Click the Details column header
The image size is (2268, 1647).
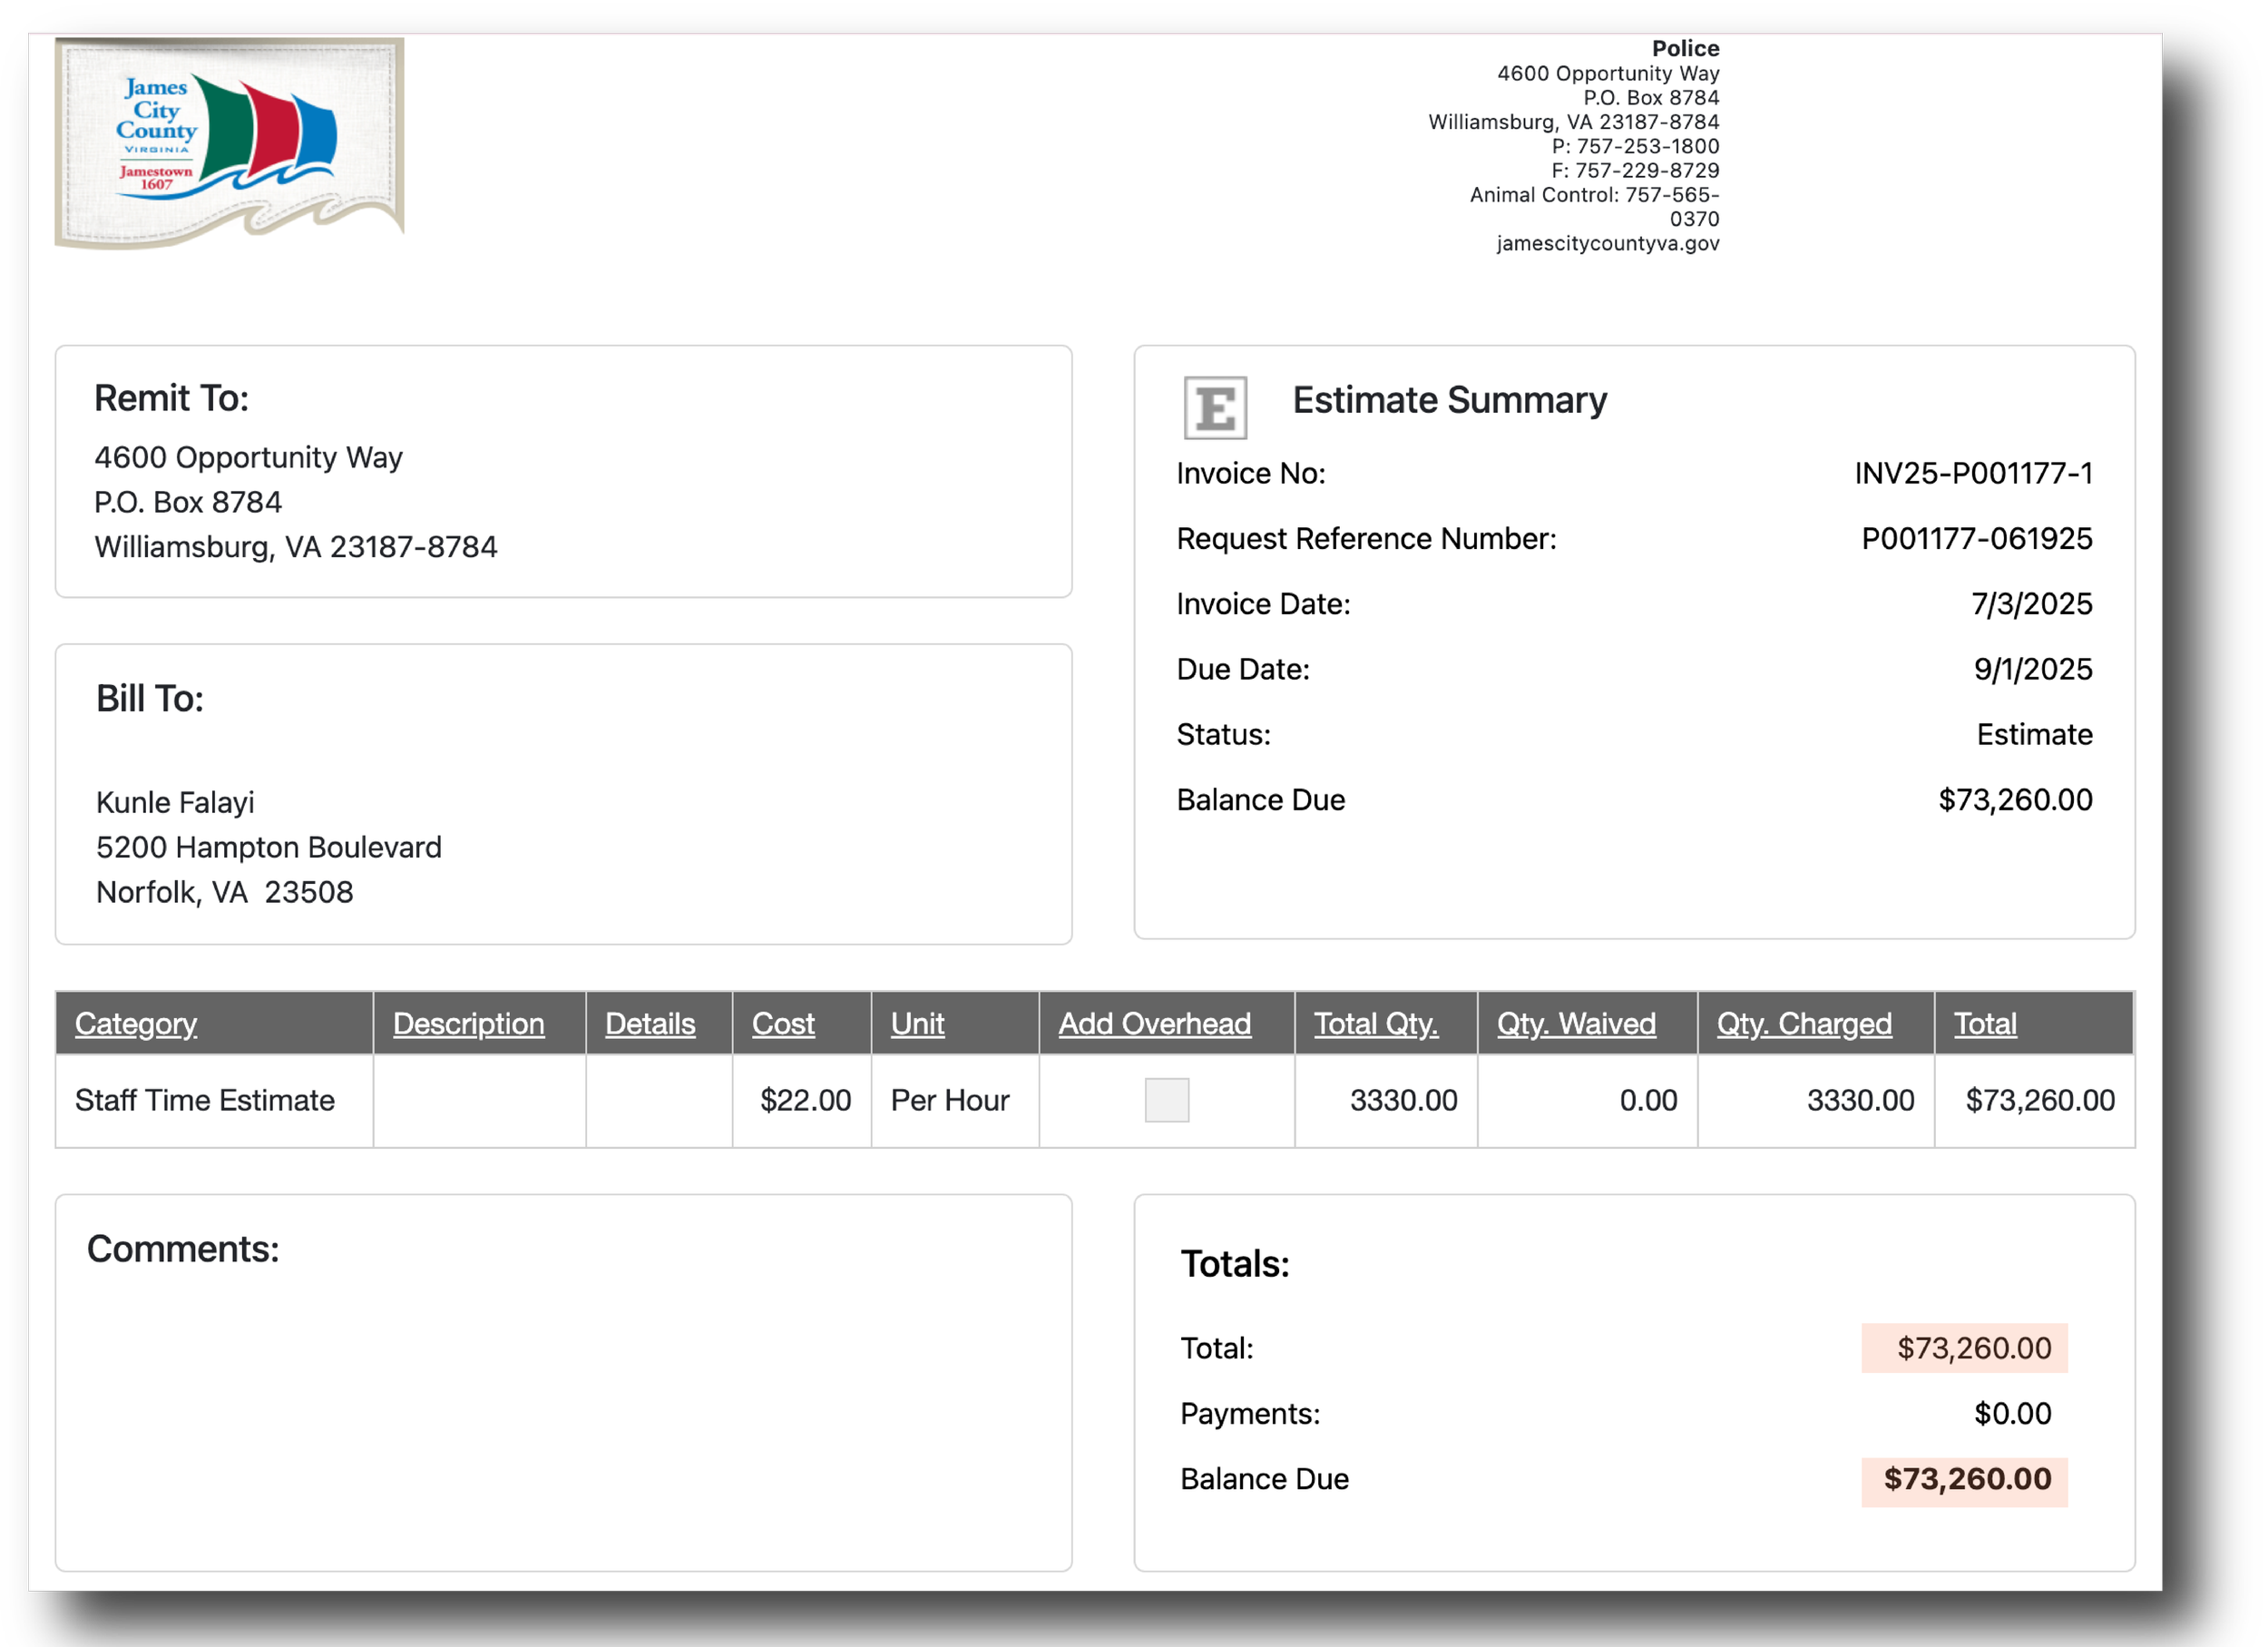pyautogui.click(x=650, y=1023)
